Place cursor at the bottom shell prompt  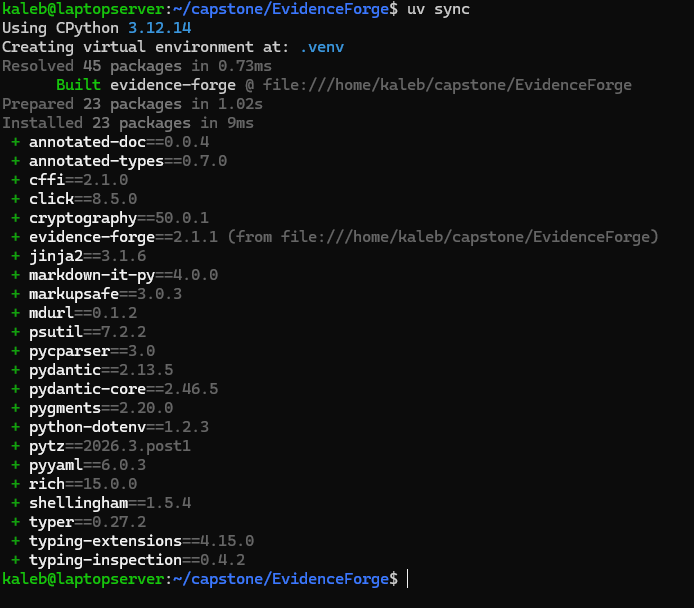click(408, 579)
